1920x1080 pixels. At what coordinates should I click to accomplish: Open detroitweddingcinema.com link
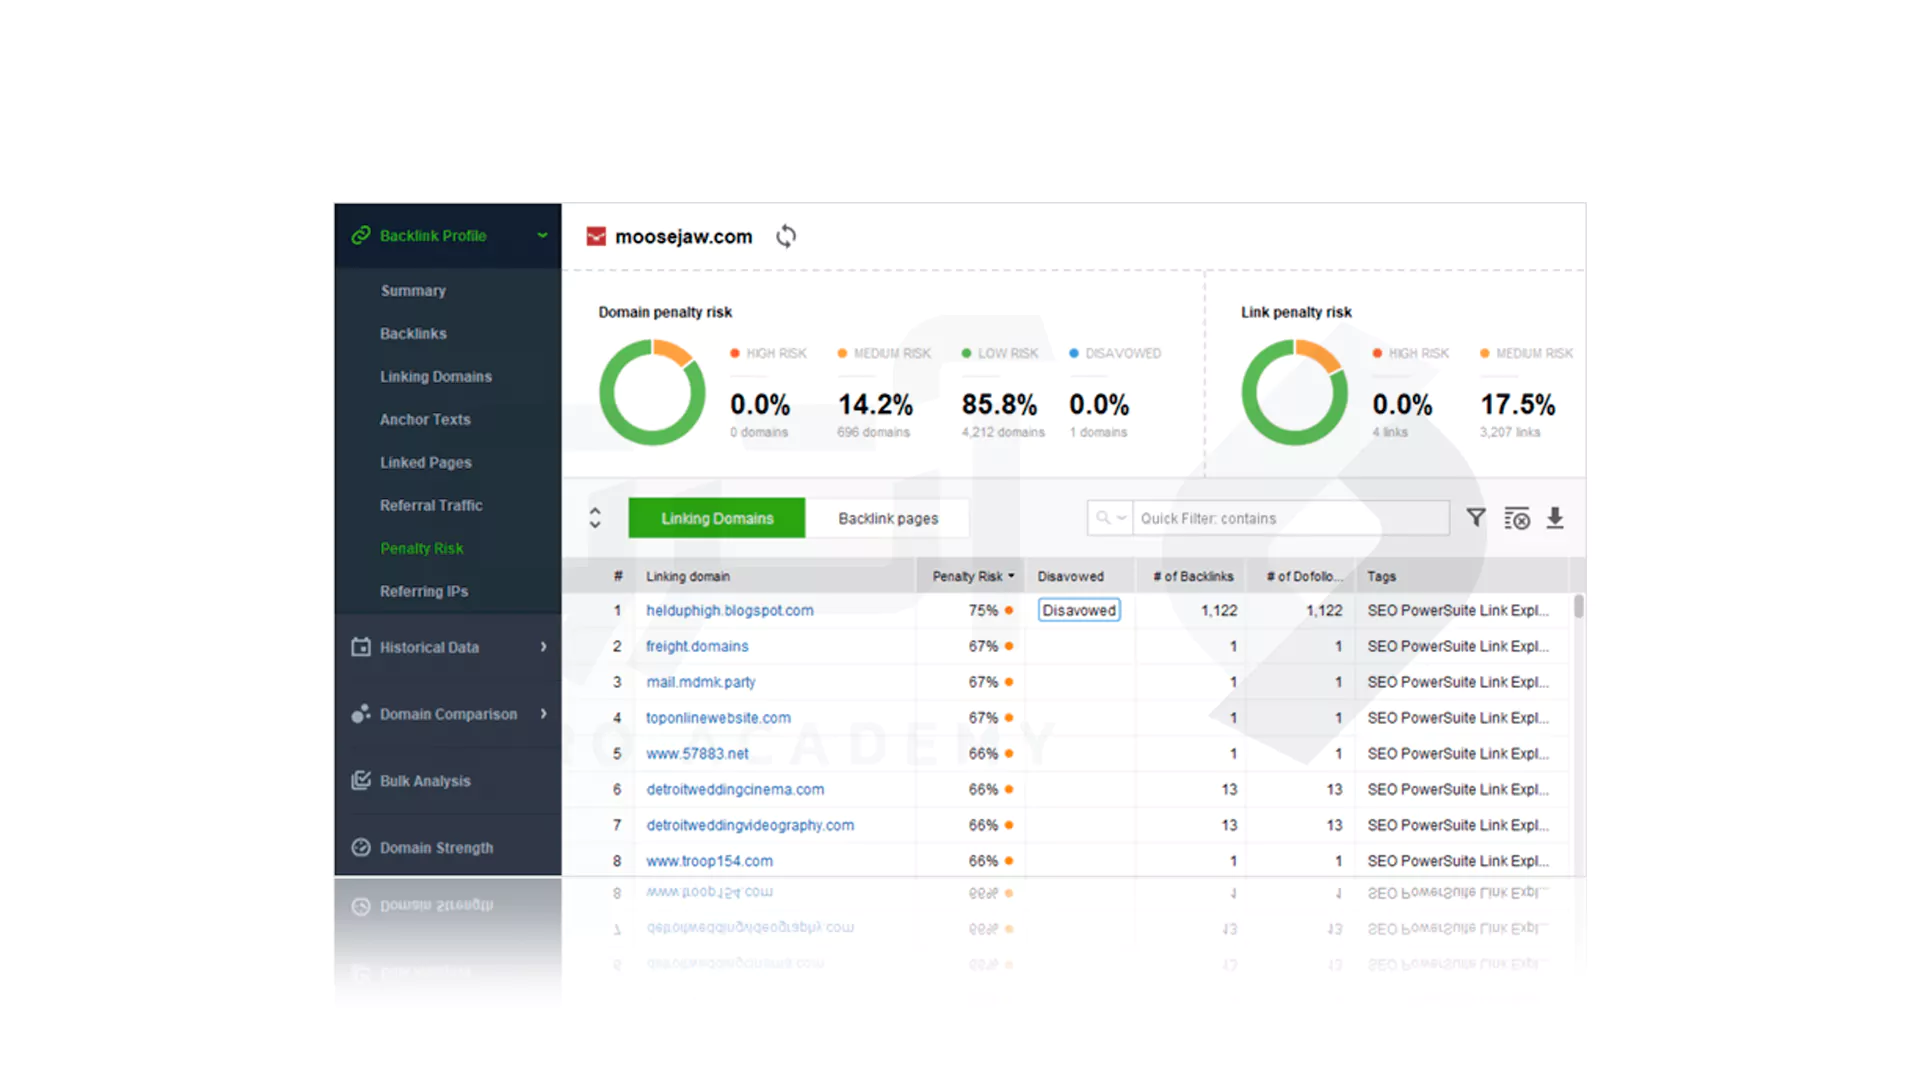pos(735,790)
